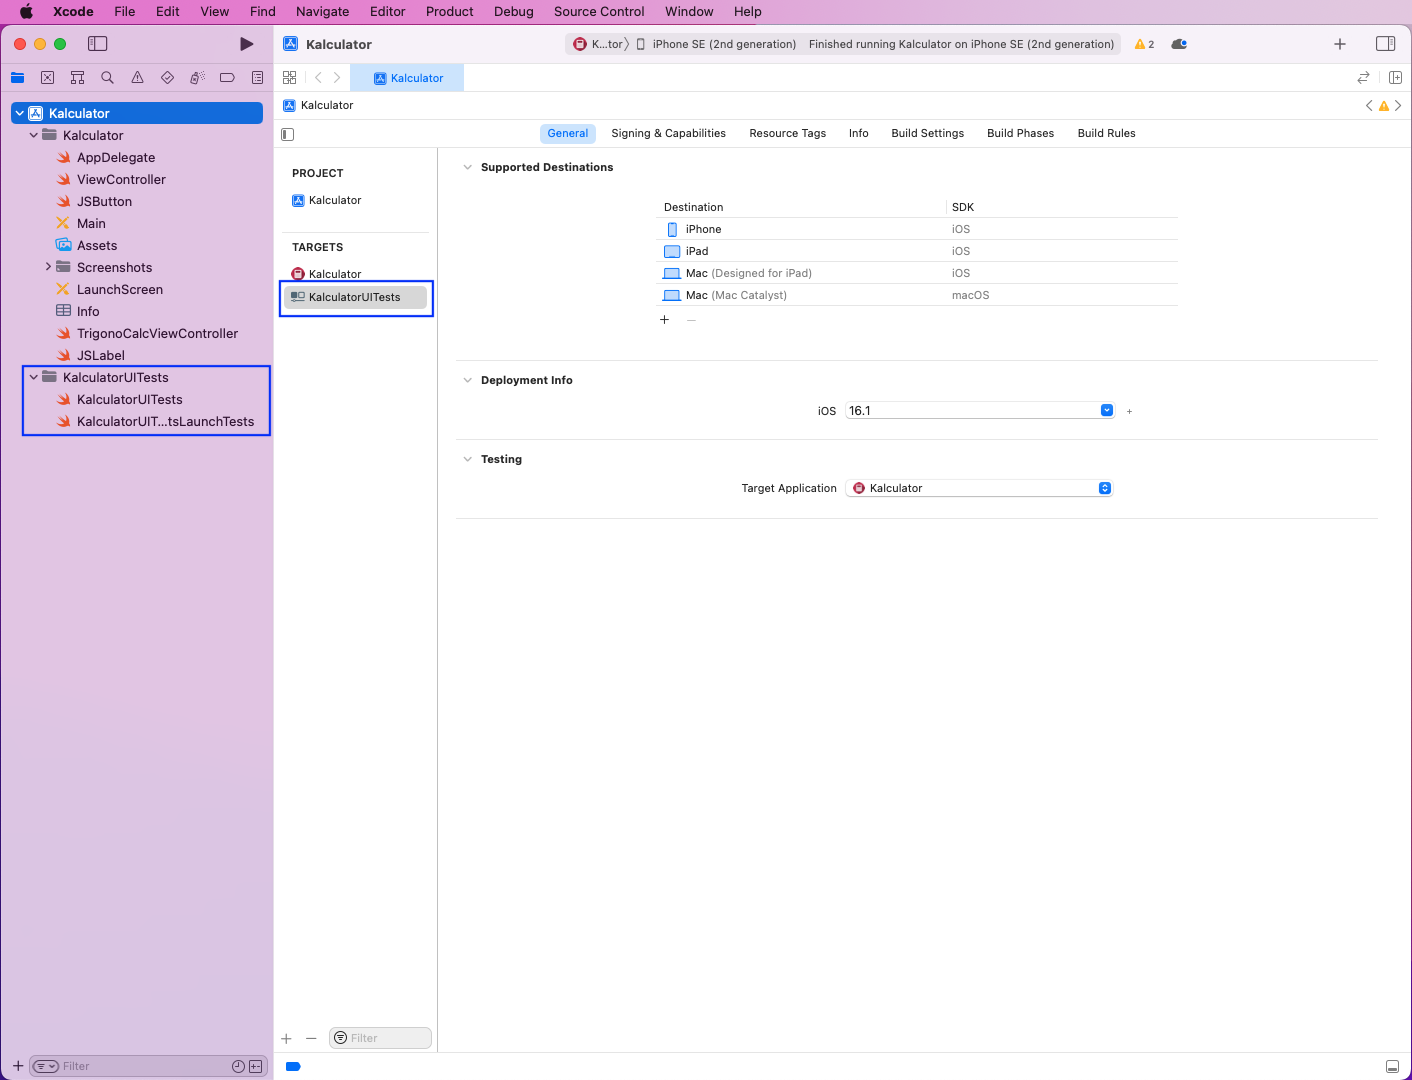Select KalculatorUITests target
Screen dimensions: 1412x1080
point(357,297)
